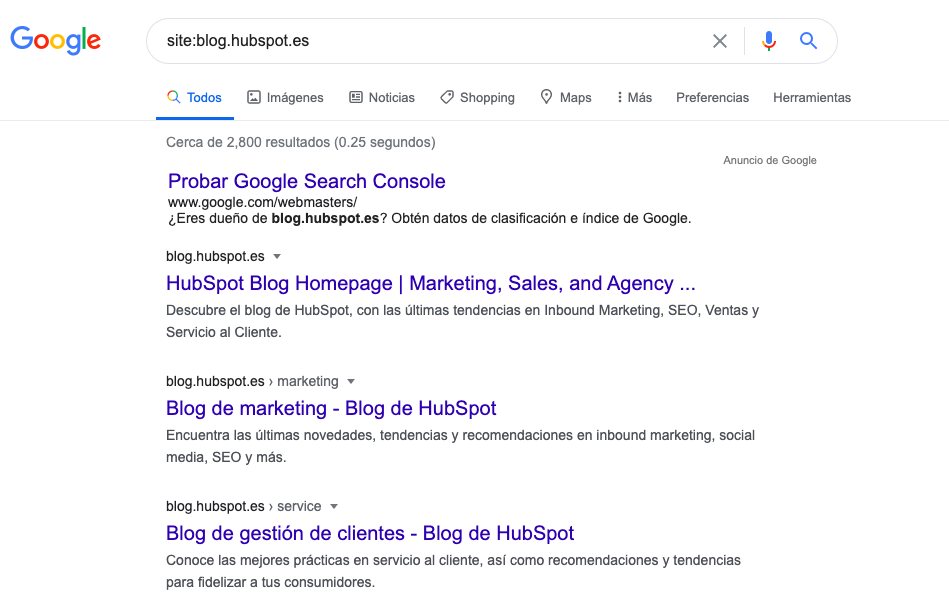This screenshot has height=616, width=949.
Task: Click the microphone voice search icon
Action: [768, 41]
